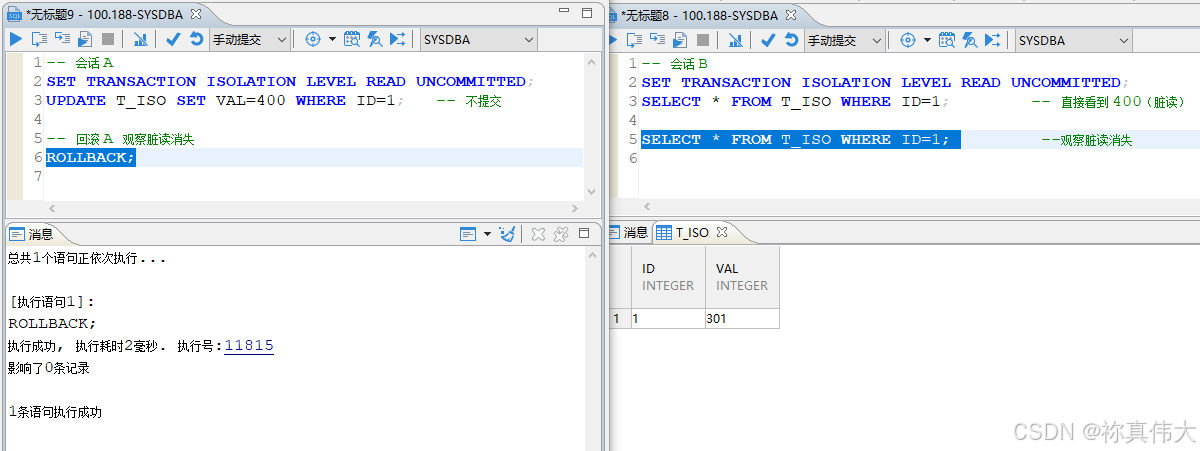1200x451 pixels.
Task: Click the SQL file icon in 无标题8 toolbar
Action: tap(680, 40)
